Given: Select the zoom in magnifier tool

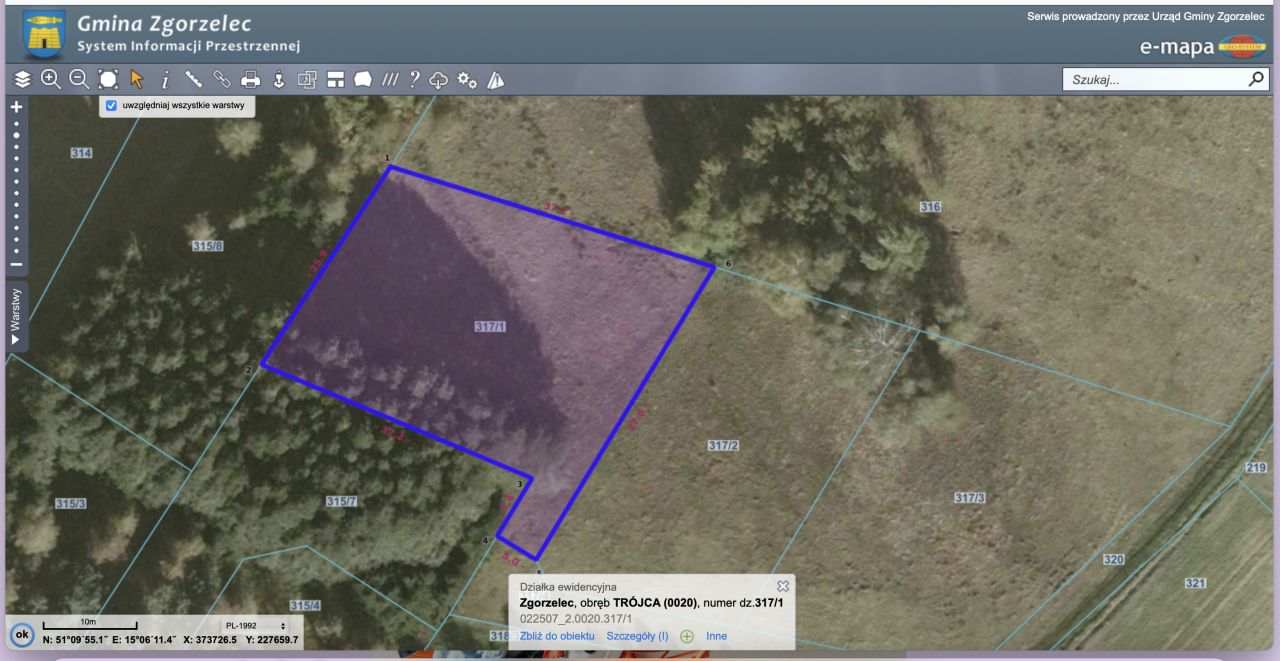Looking at the screenshot, I should point(51,80).
